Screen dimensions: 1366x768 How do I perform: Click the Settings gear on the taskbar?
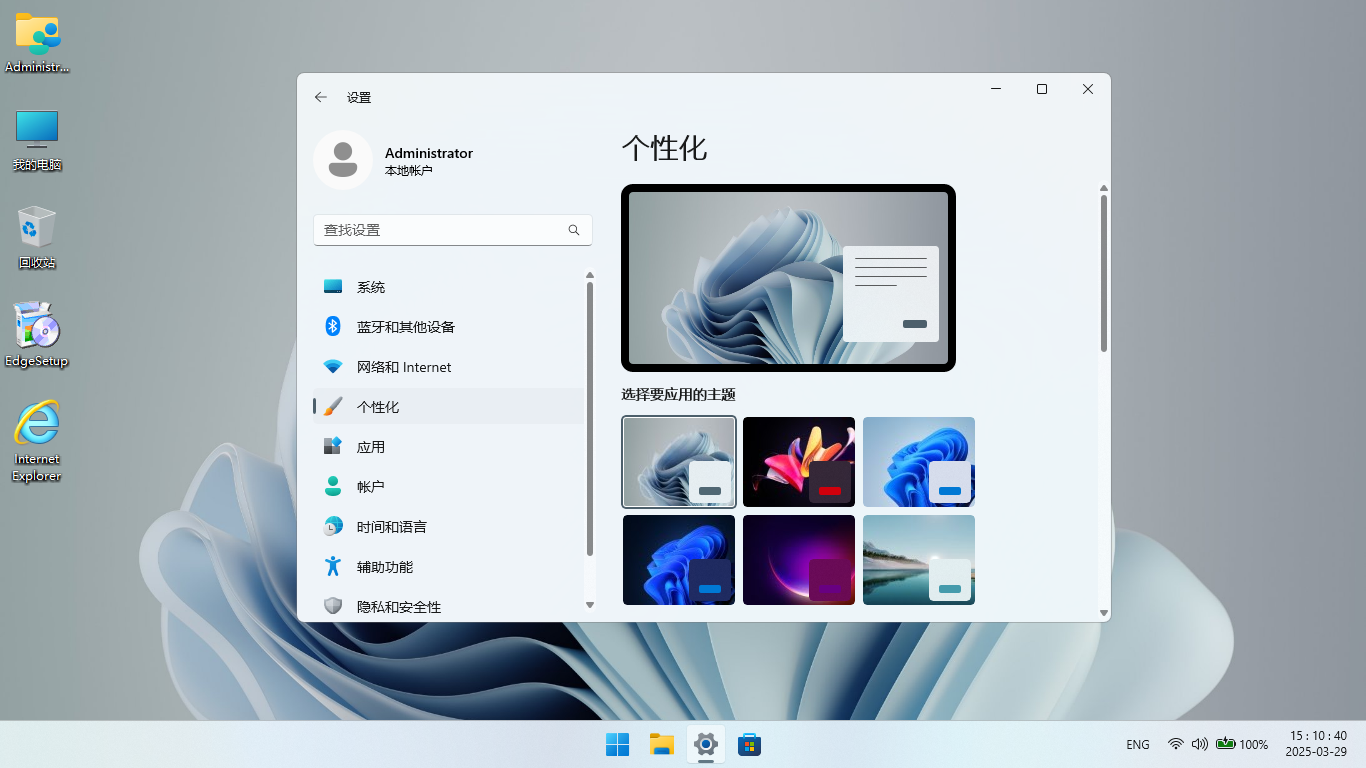[706, 744]
